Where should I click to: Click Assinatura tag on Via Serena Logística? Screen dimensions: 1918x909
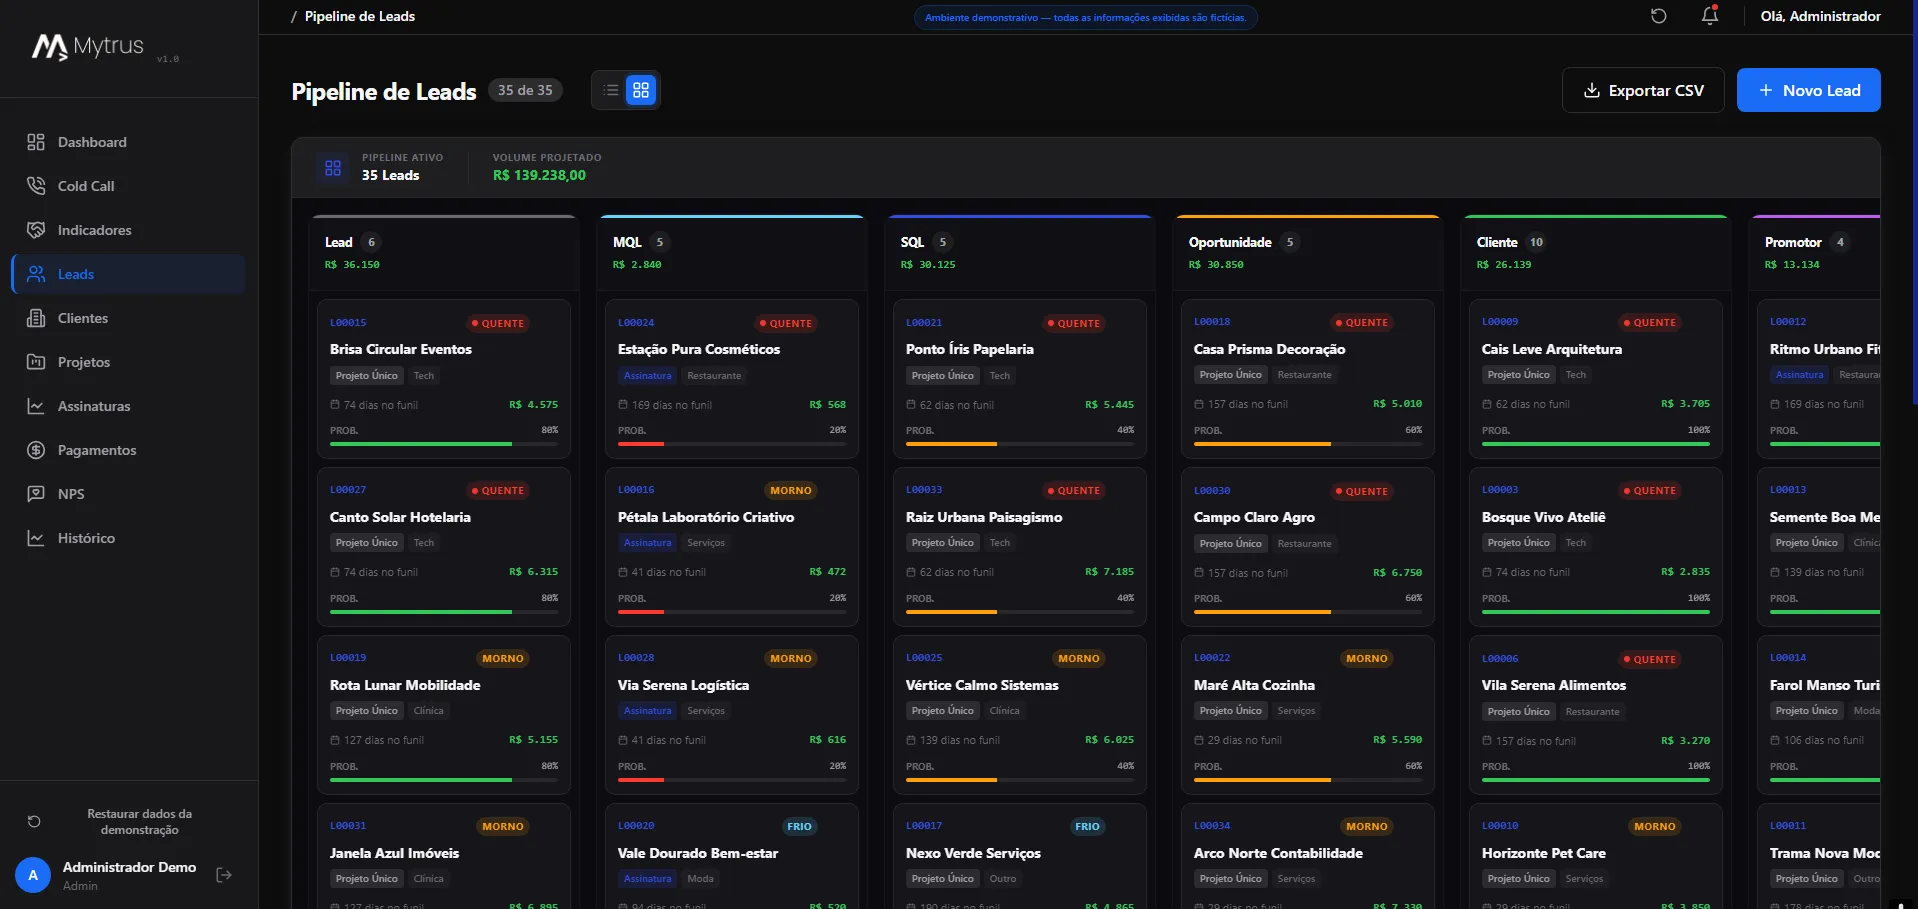coord(647,711)
